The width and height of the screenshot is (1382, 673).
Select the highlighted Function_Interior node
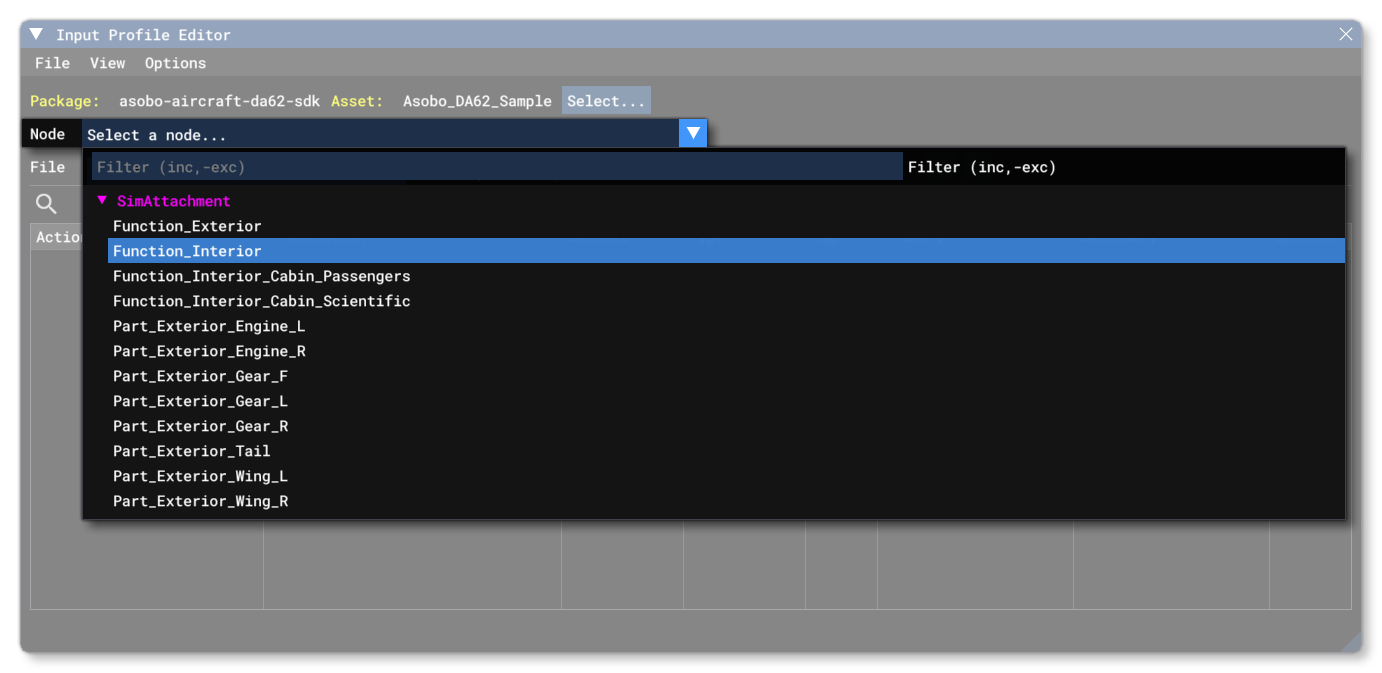187,250
